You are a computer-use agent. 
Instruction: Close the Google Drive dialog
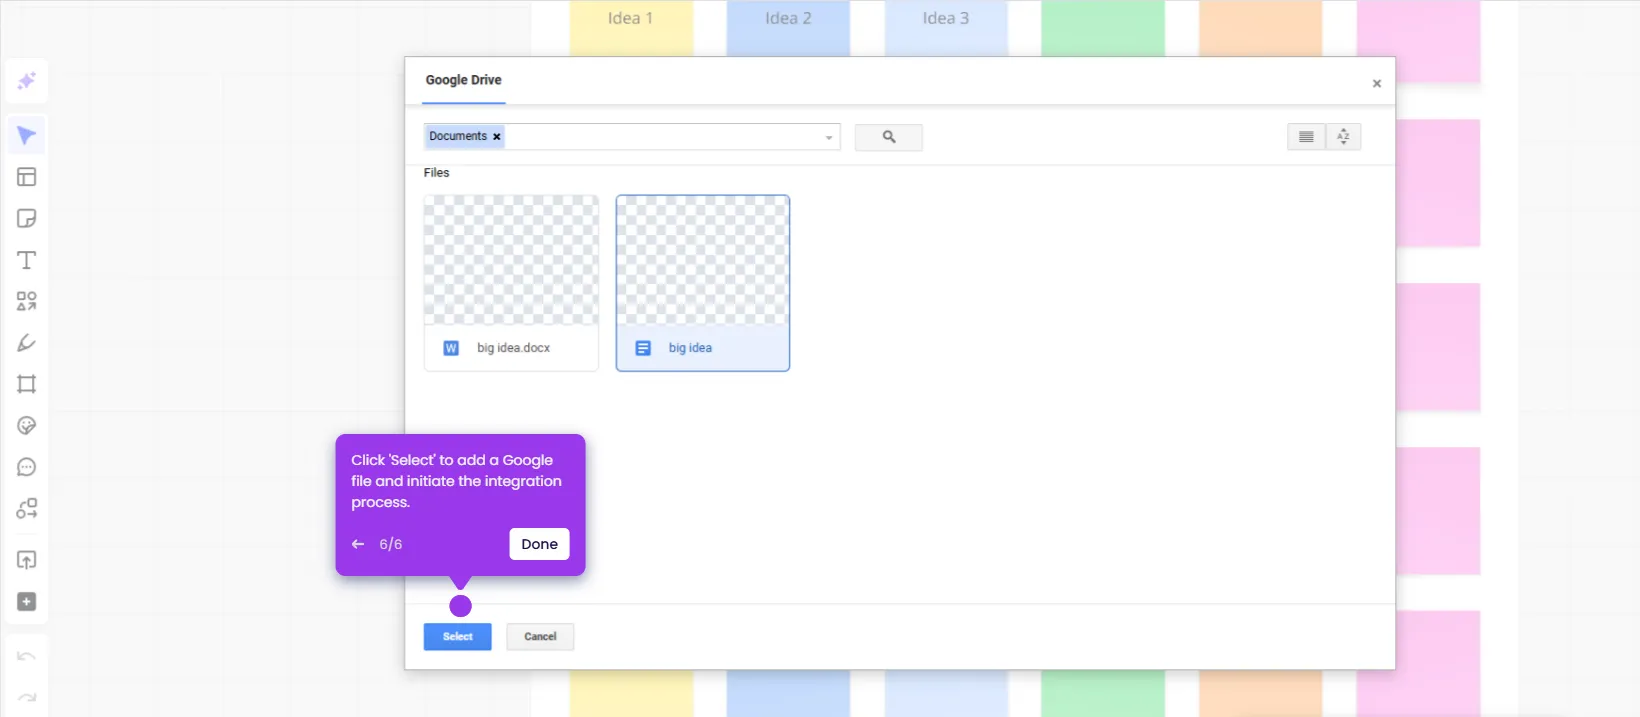tap(1377, 83)
